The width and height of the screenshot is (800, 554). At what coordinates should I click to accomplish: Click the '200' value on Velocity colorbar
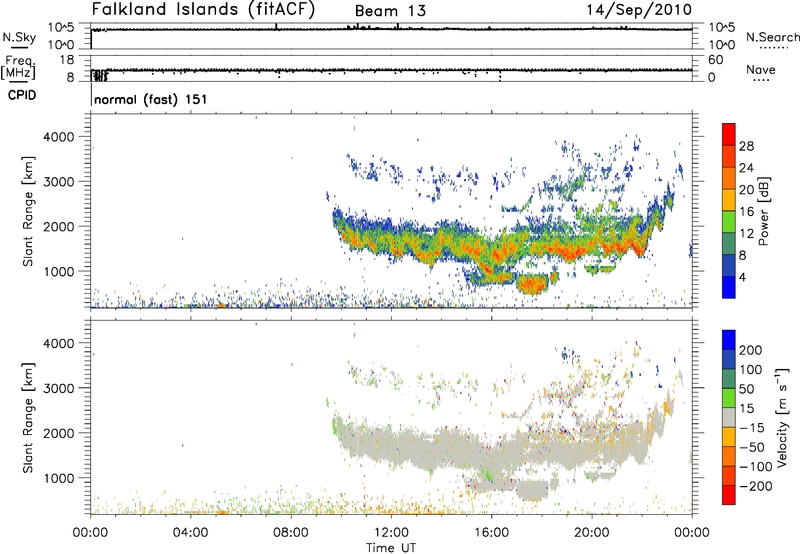click(751, 350)
